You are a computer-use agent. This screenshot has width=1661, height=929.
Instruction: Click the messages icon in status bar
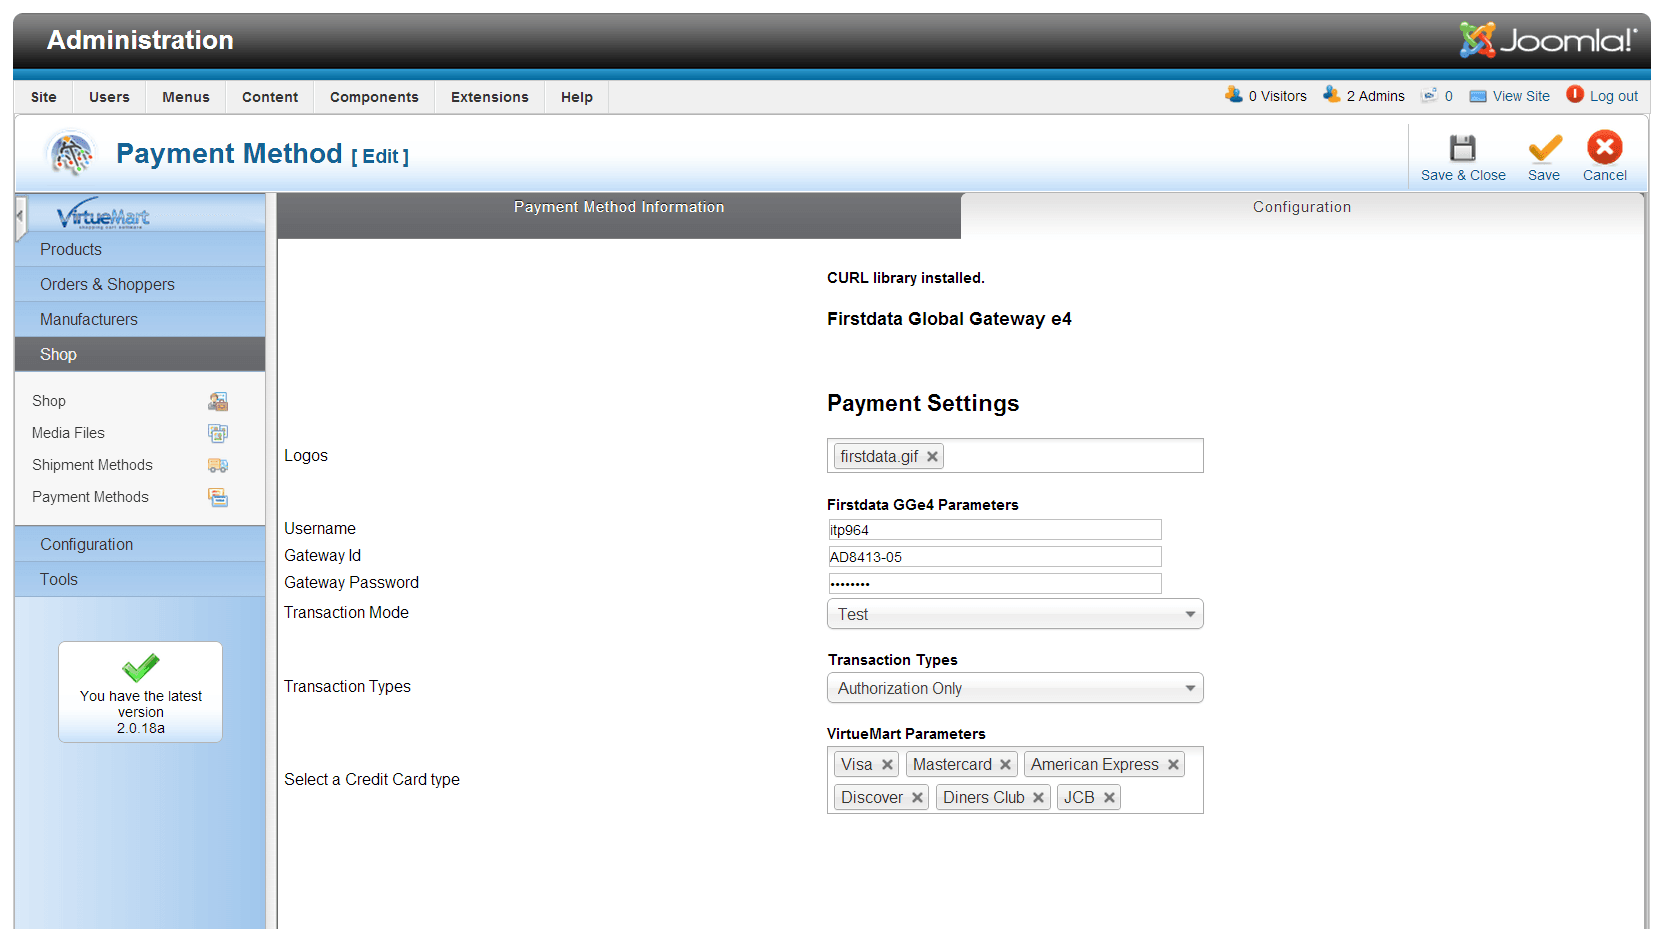pos(1430,95)
